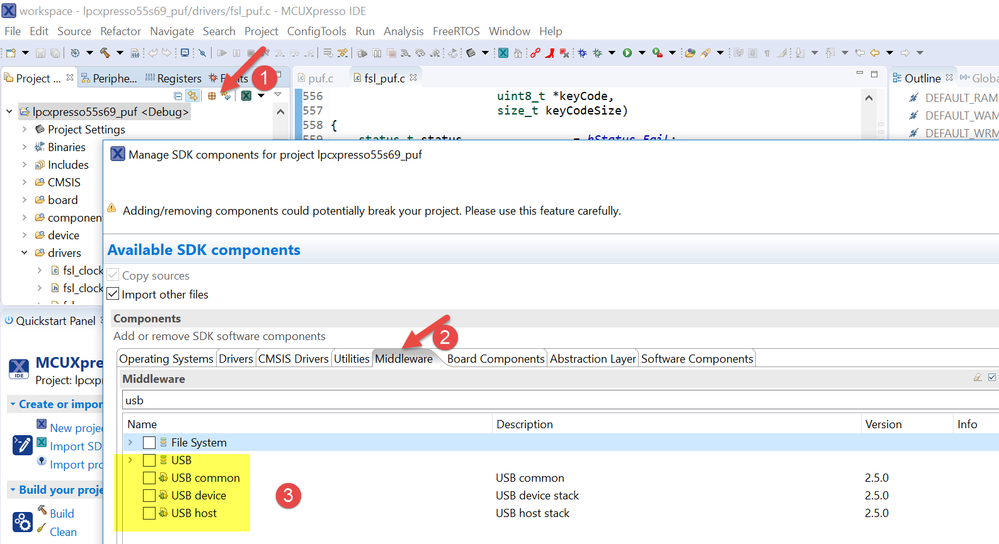The width and height of the screenshot is (999, 544).
Task: Click the open folder toolbar icon
Action: [689, 53]
